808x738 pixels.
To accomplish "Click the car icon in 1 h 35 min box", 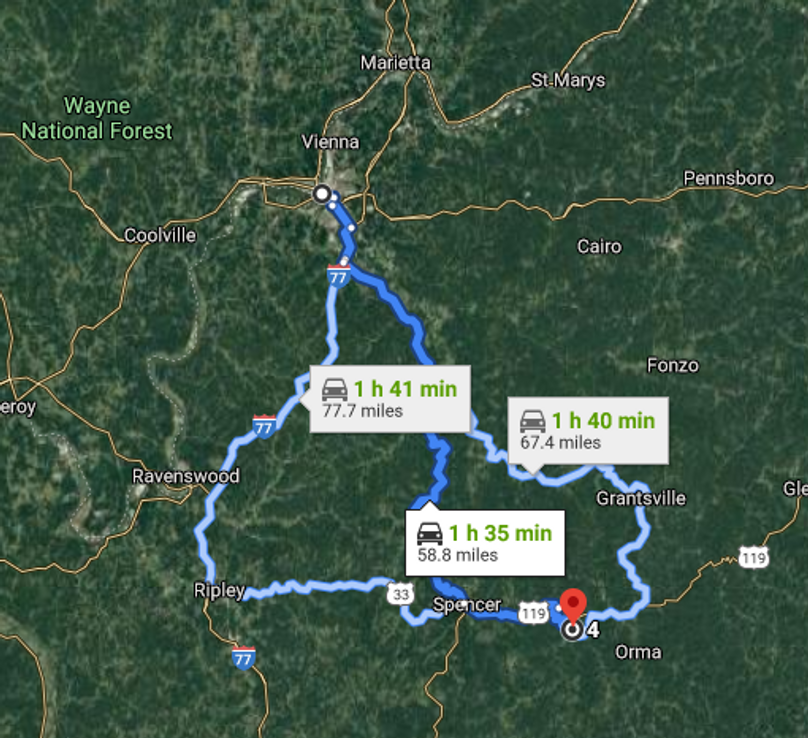I will coord(430,534).
